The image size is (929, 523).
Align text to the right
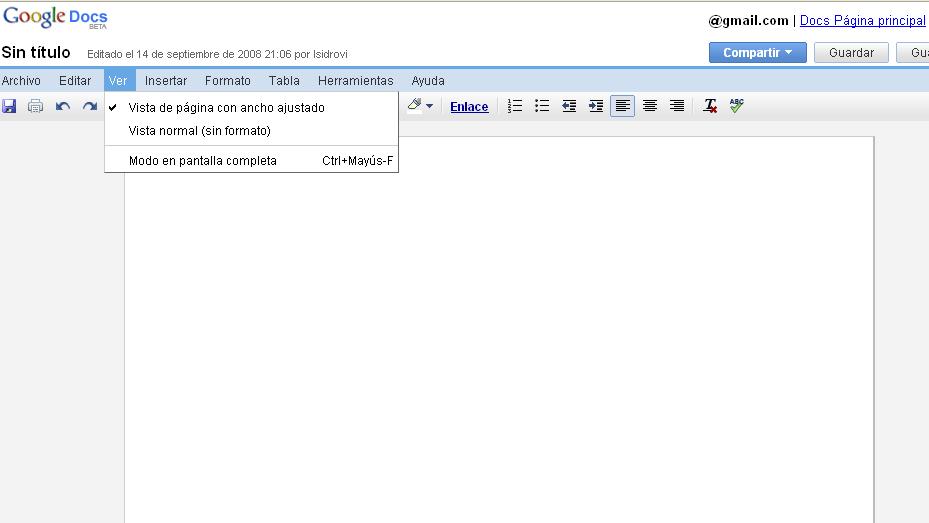pyautogui.click(x=677, y=106)
